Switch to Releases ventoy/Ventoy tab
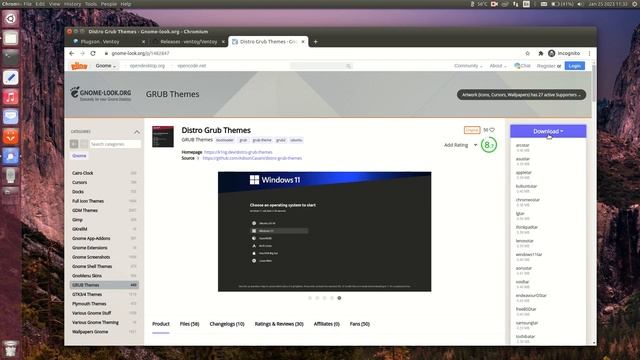 (x=189, y=42)
